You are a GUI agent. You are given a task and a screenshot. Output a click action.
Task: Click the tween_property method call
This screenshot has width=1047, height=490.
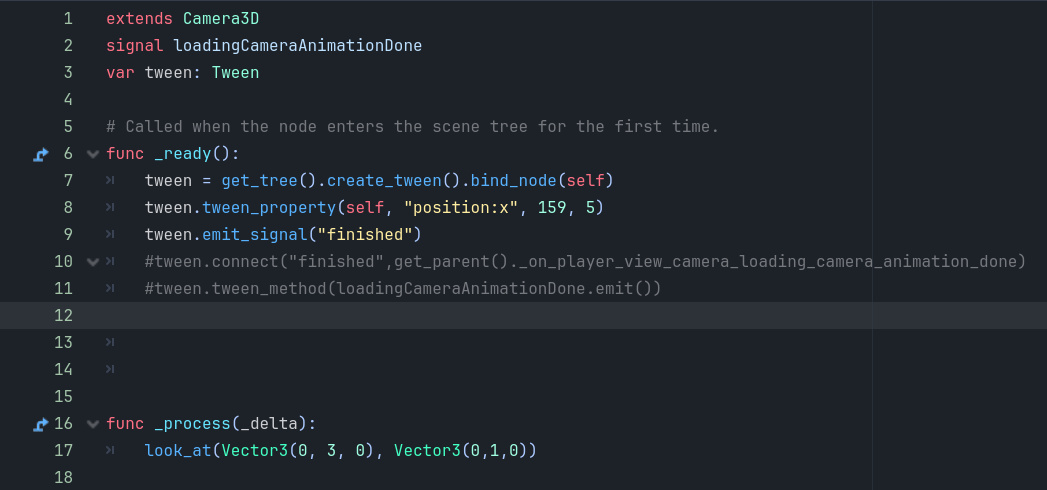click(269, 208)
